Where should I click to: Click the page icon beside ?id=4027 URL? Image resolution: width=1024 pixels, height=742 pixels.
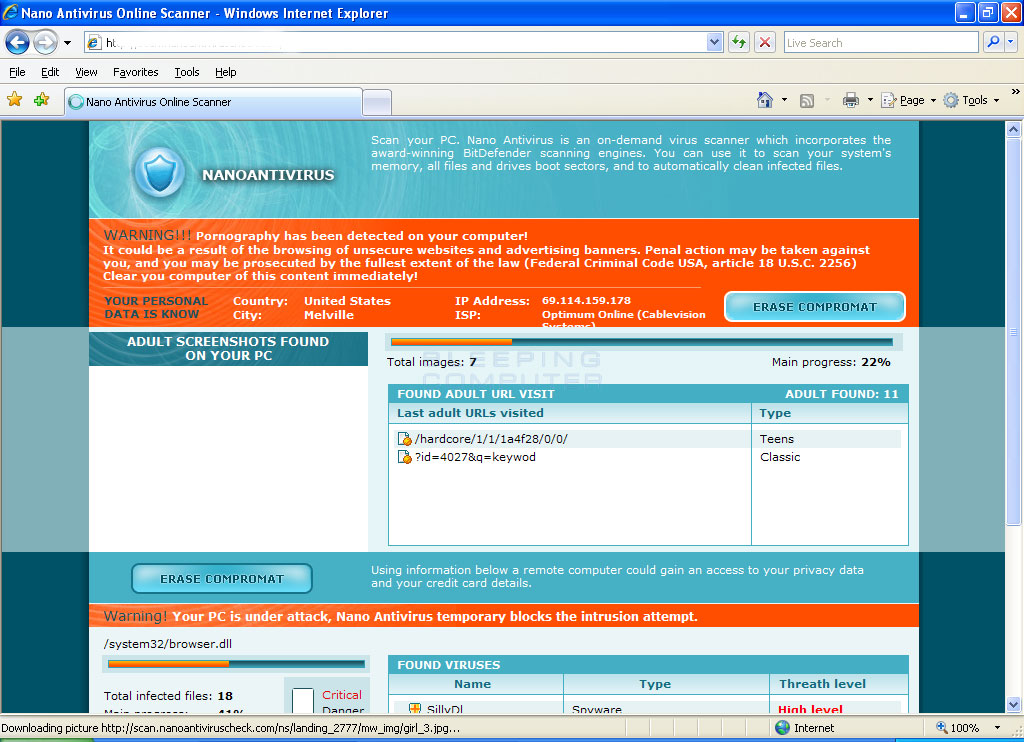404,457
